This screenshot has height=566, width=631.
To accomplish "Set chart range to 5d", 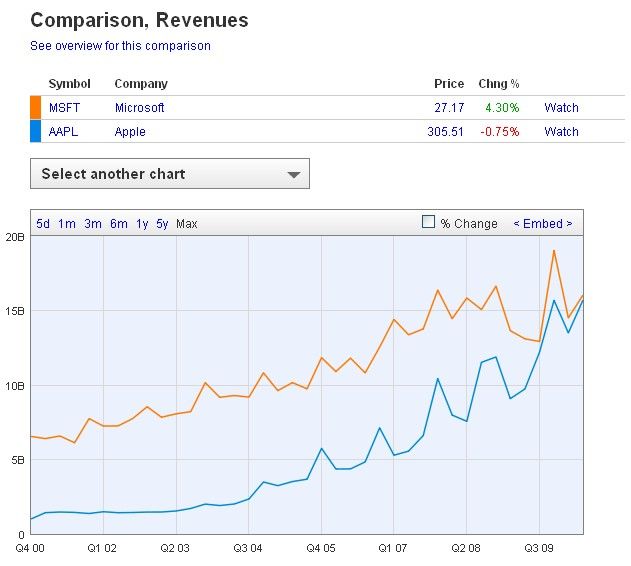I will pos(43,223).
